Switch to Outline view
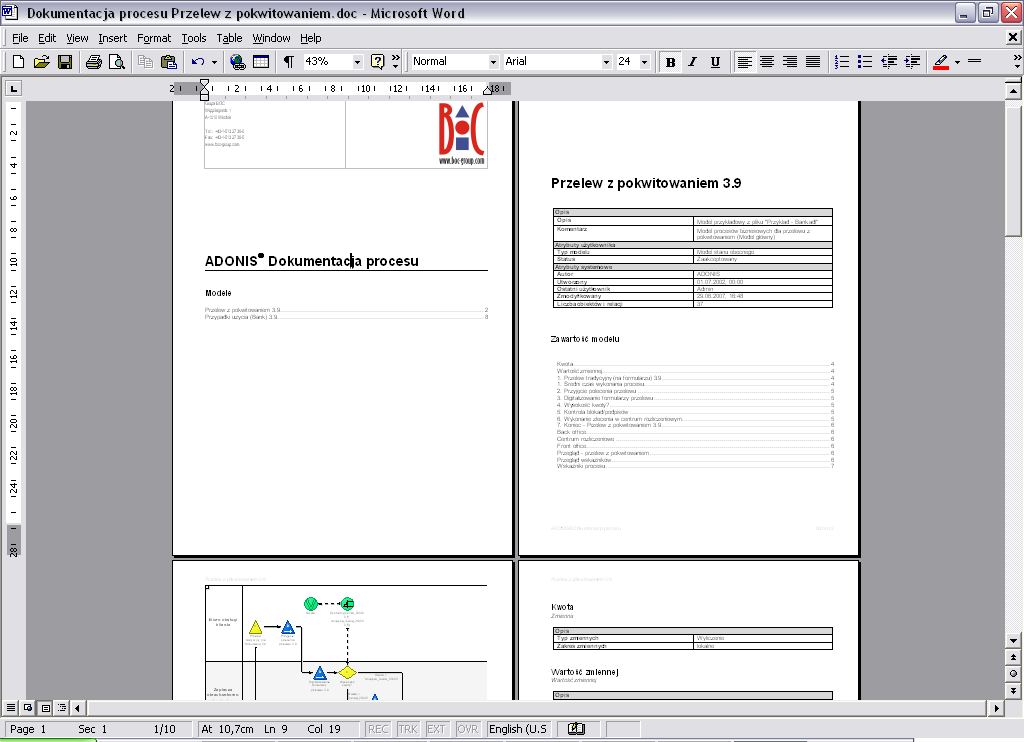Image resolution: width=1024 pixels, height=742 pixels. point(62,707)
